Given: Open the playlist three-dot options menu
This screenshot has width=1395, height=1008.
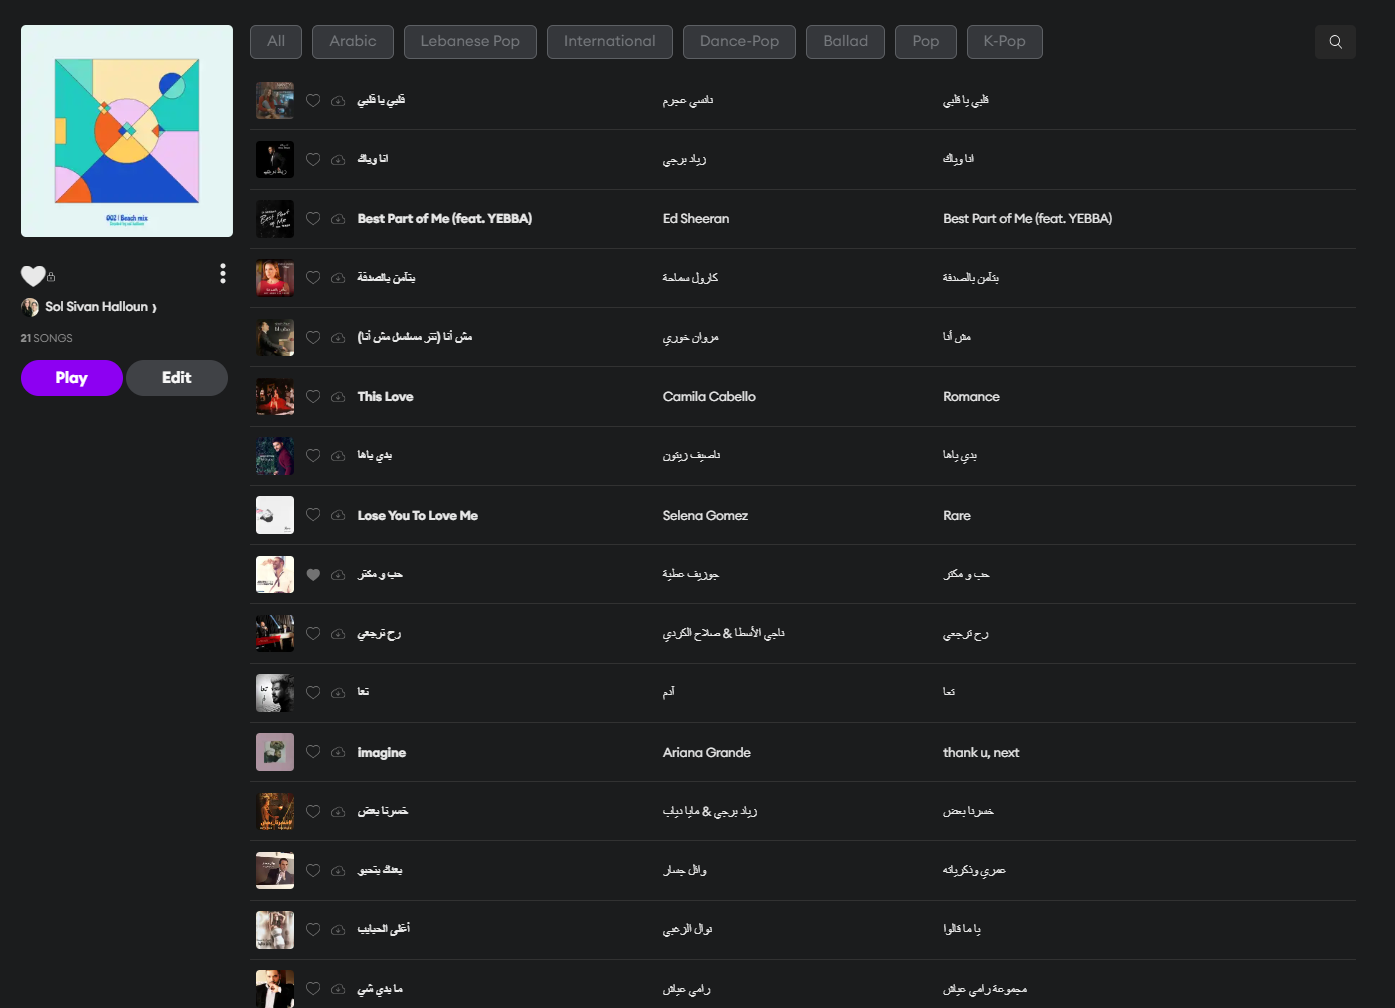Looking at the screenshot, I should (223, 273).
